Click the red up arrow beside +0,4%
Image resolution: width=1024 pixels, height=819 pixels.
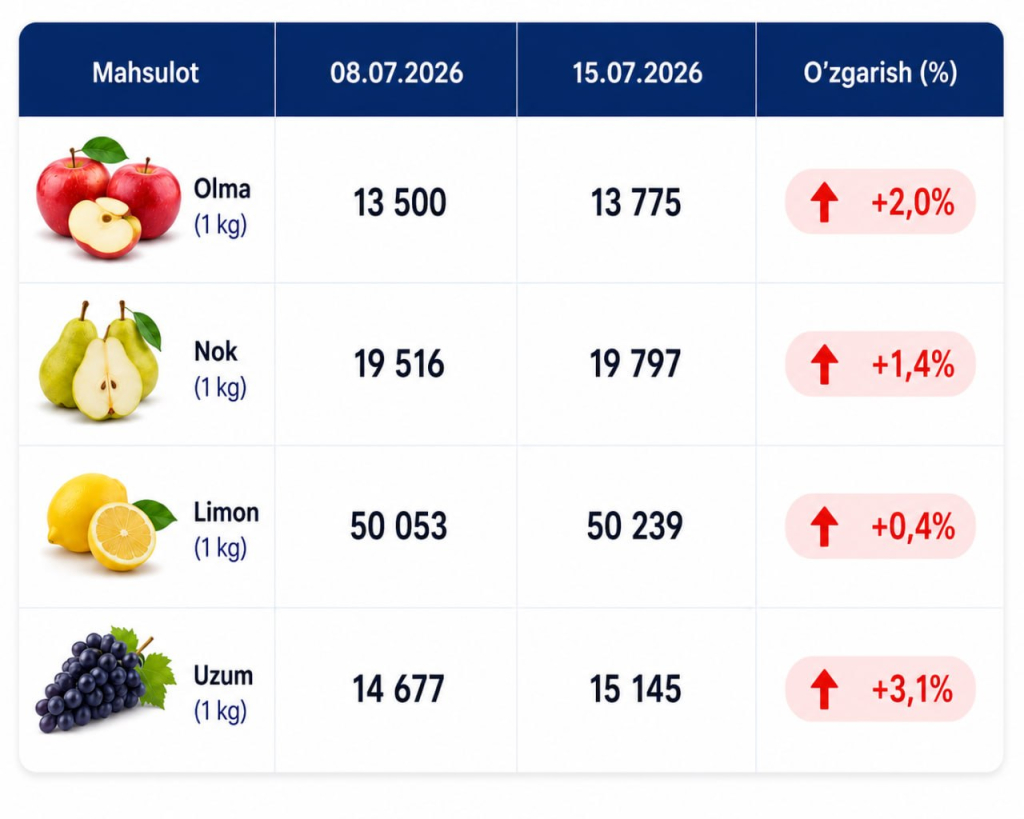[824, 526]
